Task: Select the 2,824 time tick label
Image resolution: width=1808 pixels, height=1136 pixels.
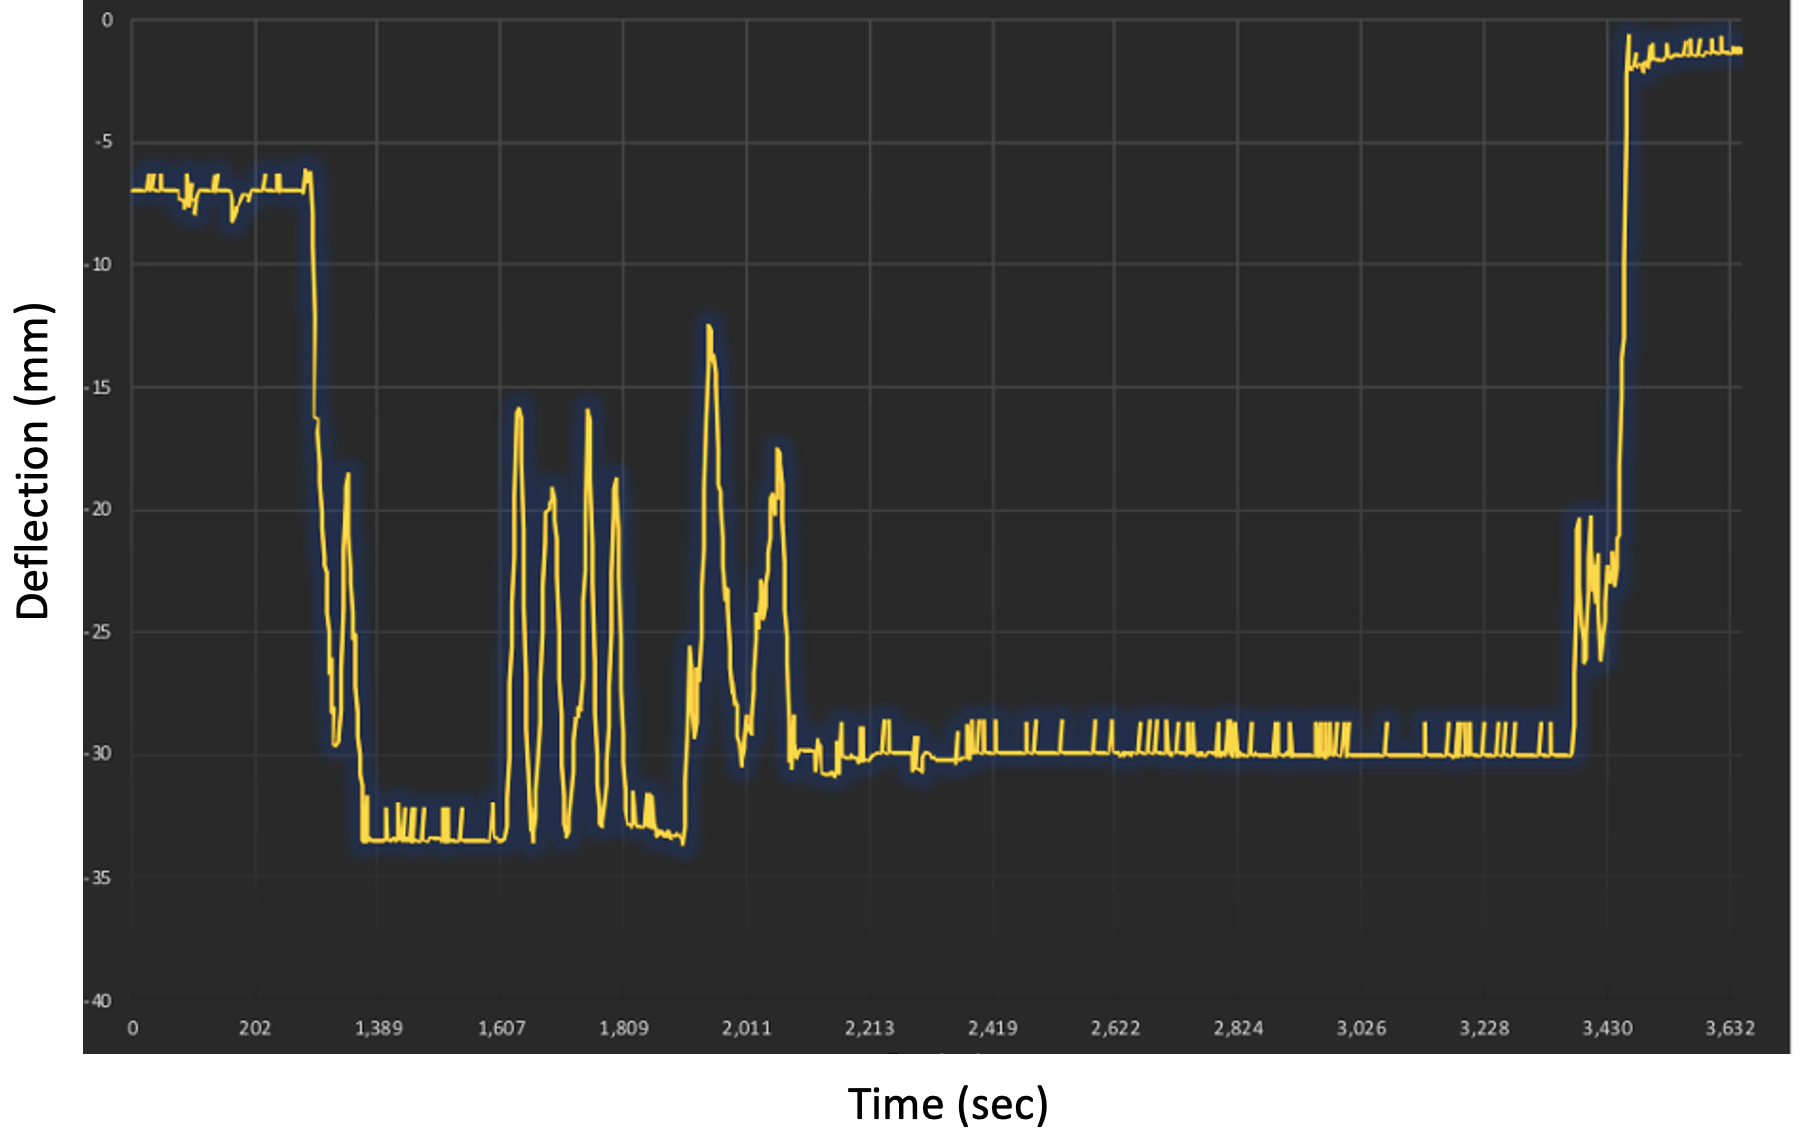Action: [1238, 1028]
